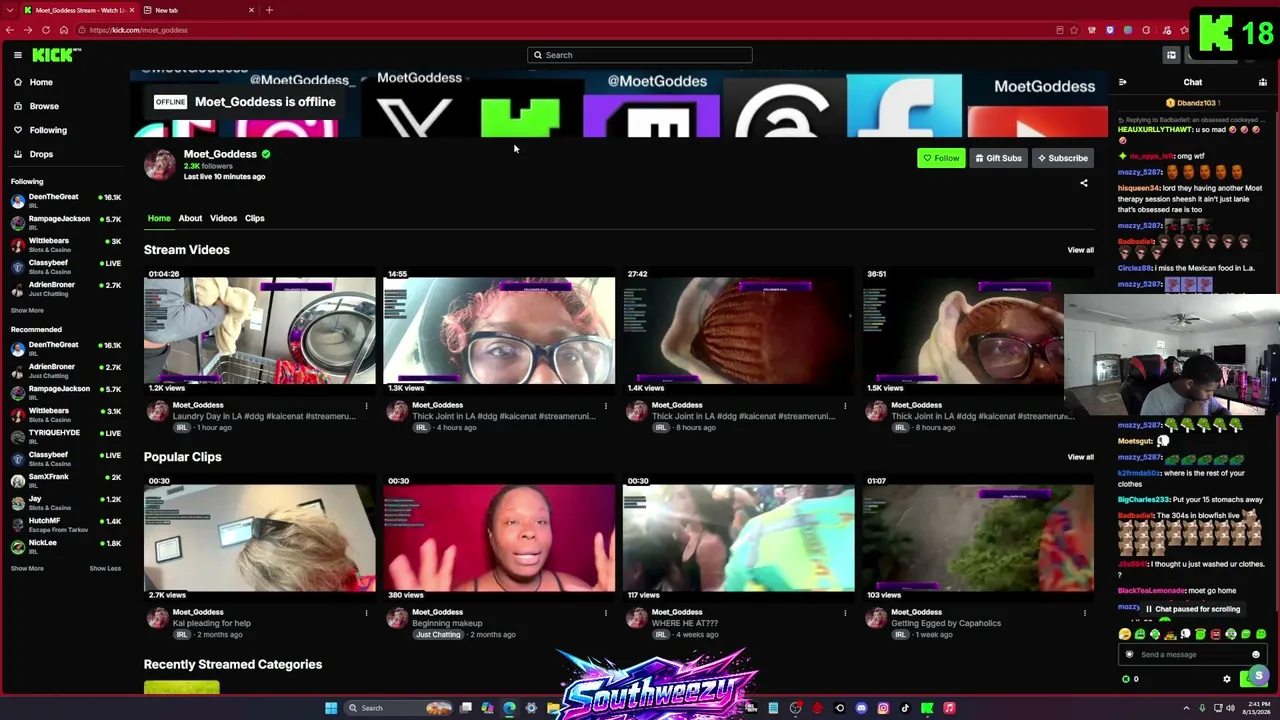This screenshot has height=720, width=1280.
Task: View all Popular Clips
Action: (1080, 457)
